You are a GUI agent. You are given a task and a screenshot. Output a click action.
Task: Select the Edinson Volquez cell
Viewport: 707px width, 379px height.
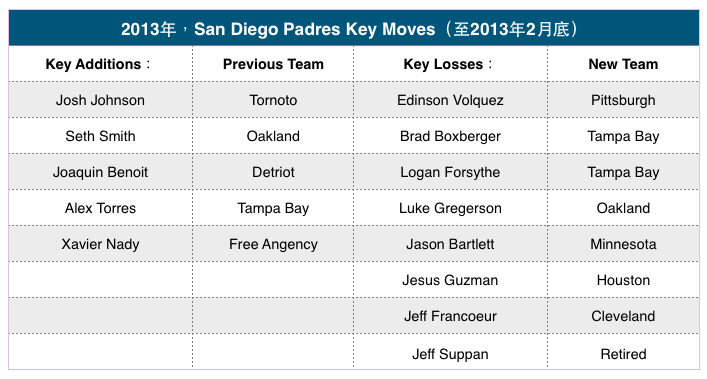tap(450, 100)
